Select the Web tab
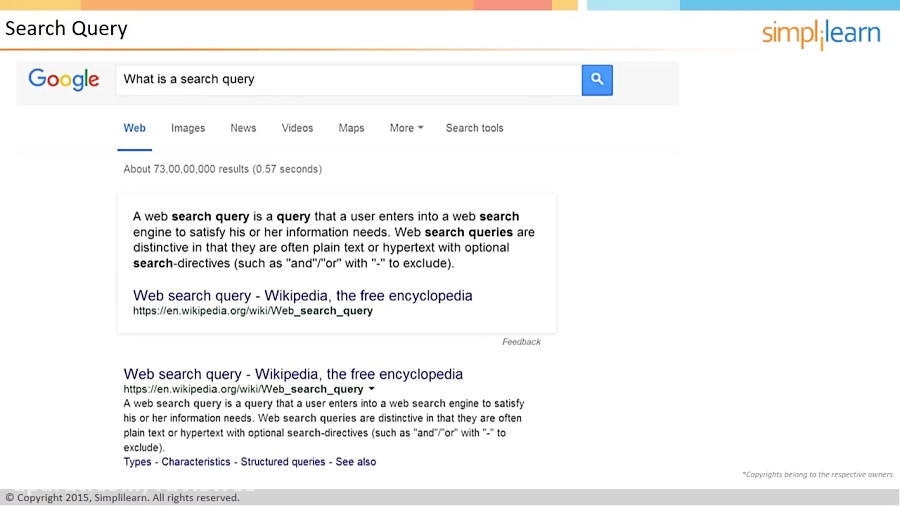The image size is (900, 506). (134, 128)
